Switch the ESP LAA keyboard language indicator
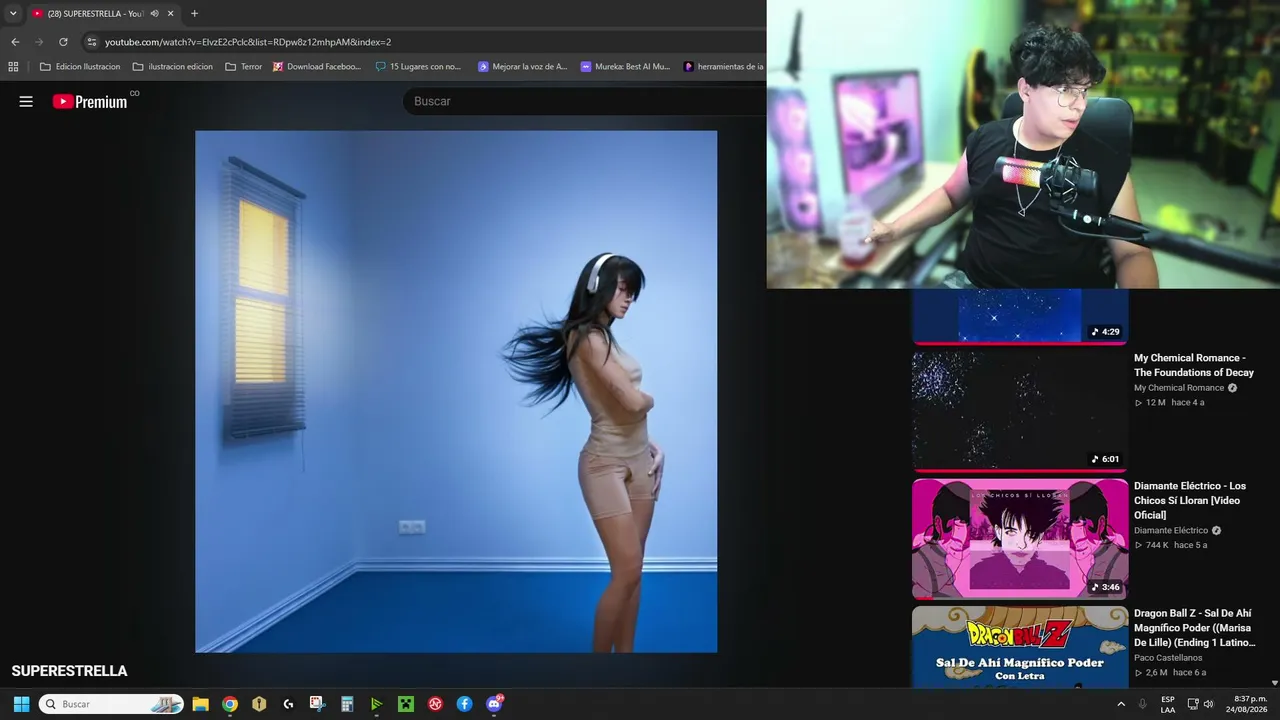Viewport: 1280px width, 720px height. (1168, 704)
